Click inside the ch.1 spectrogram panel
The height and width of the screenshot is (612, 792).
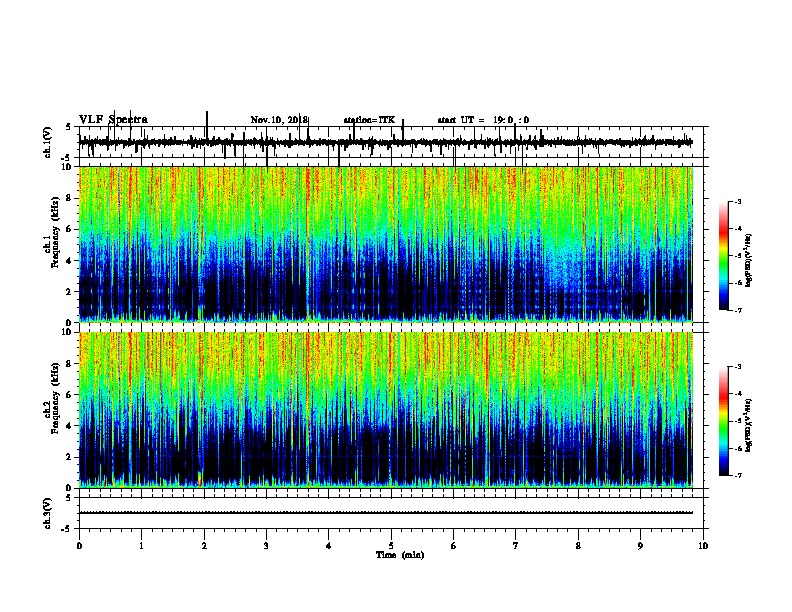coord(386,244)
